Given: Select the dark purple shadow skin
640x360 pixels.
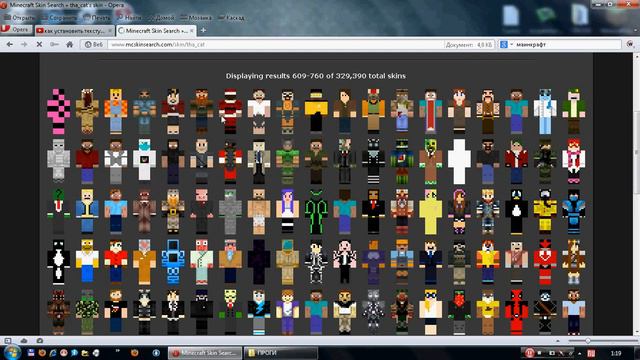Looking at the screenshot, I should pyautogui.click(x=259, y=262).
